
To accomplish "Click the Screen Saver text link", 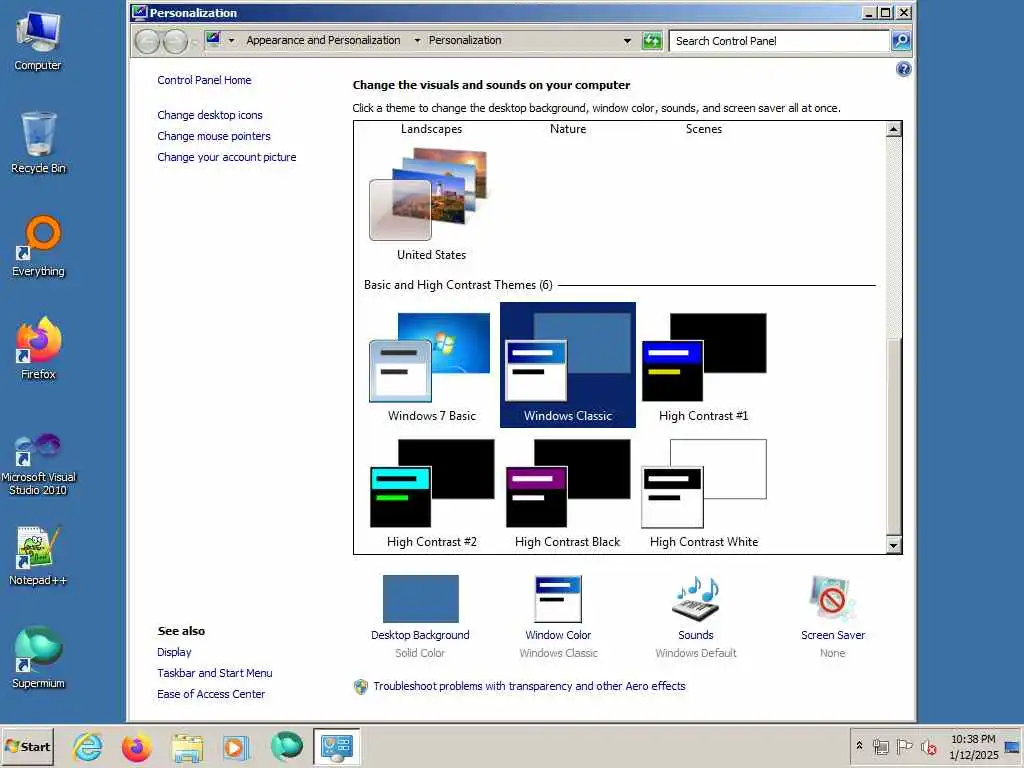I will [x=833, y=635].
